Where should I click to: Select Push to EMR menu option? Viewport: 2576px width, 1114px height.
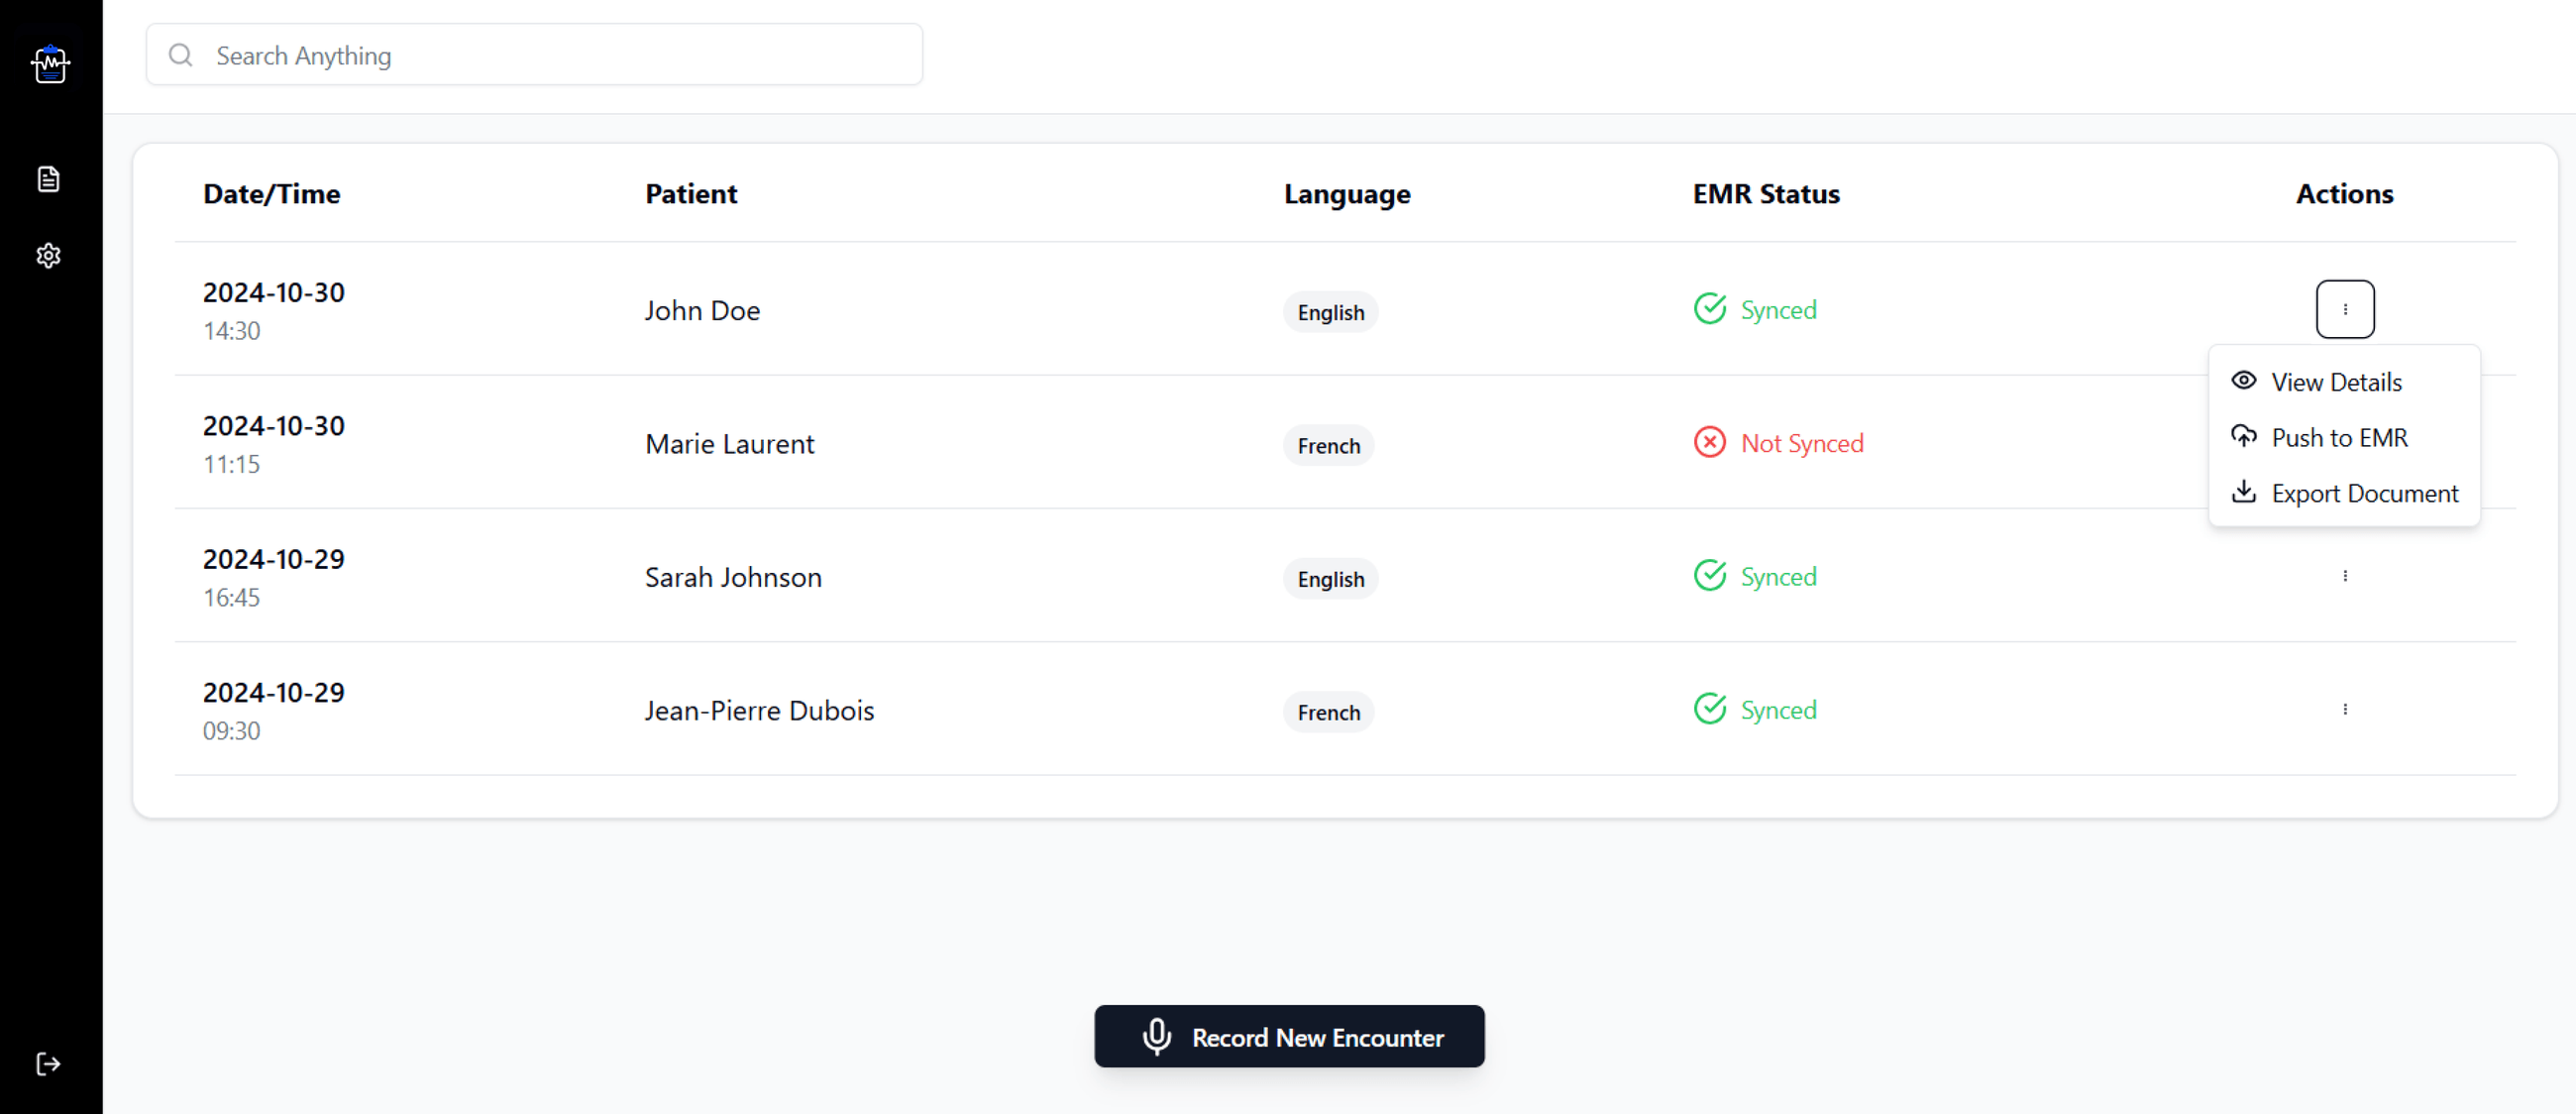(2338, 437)
